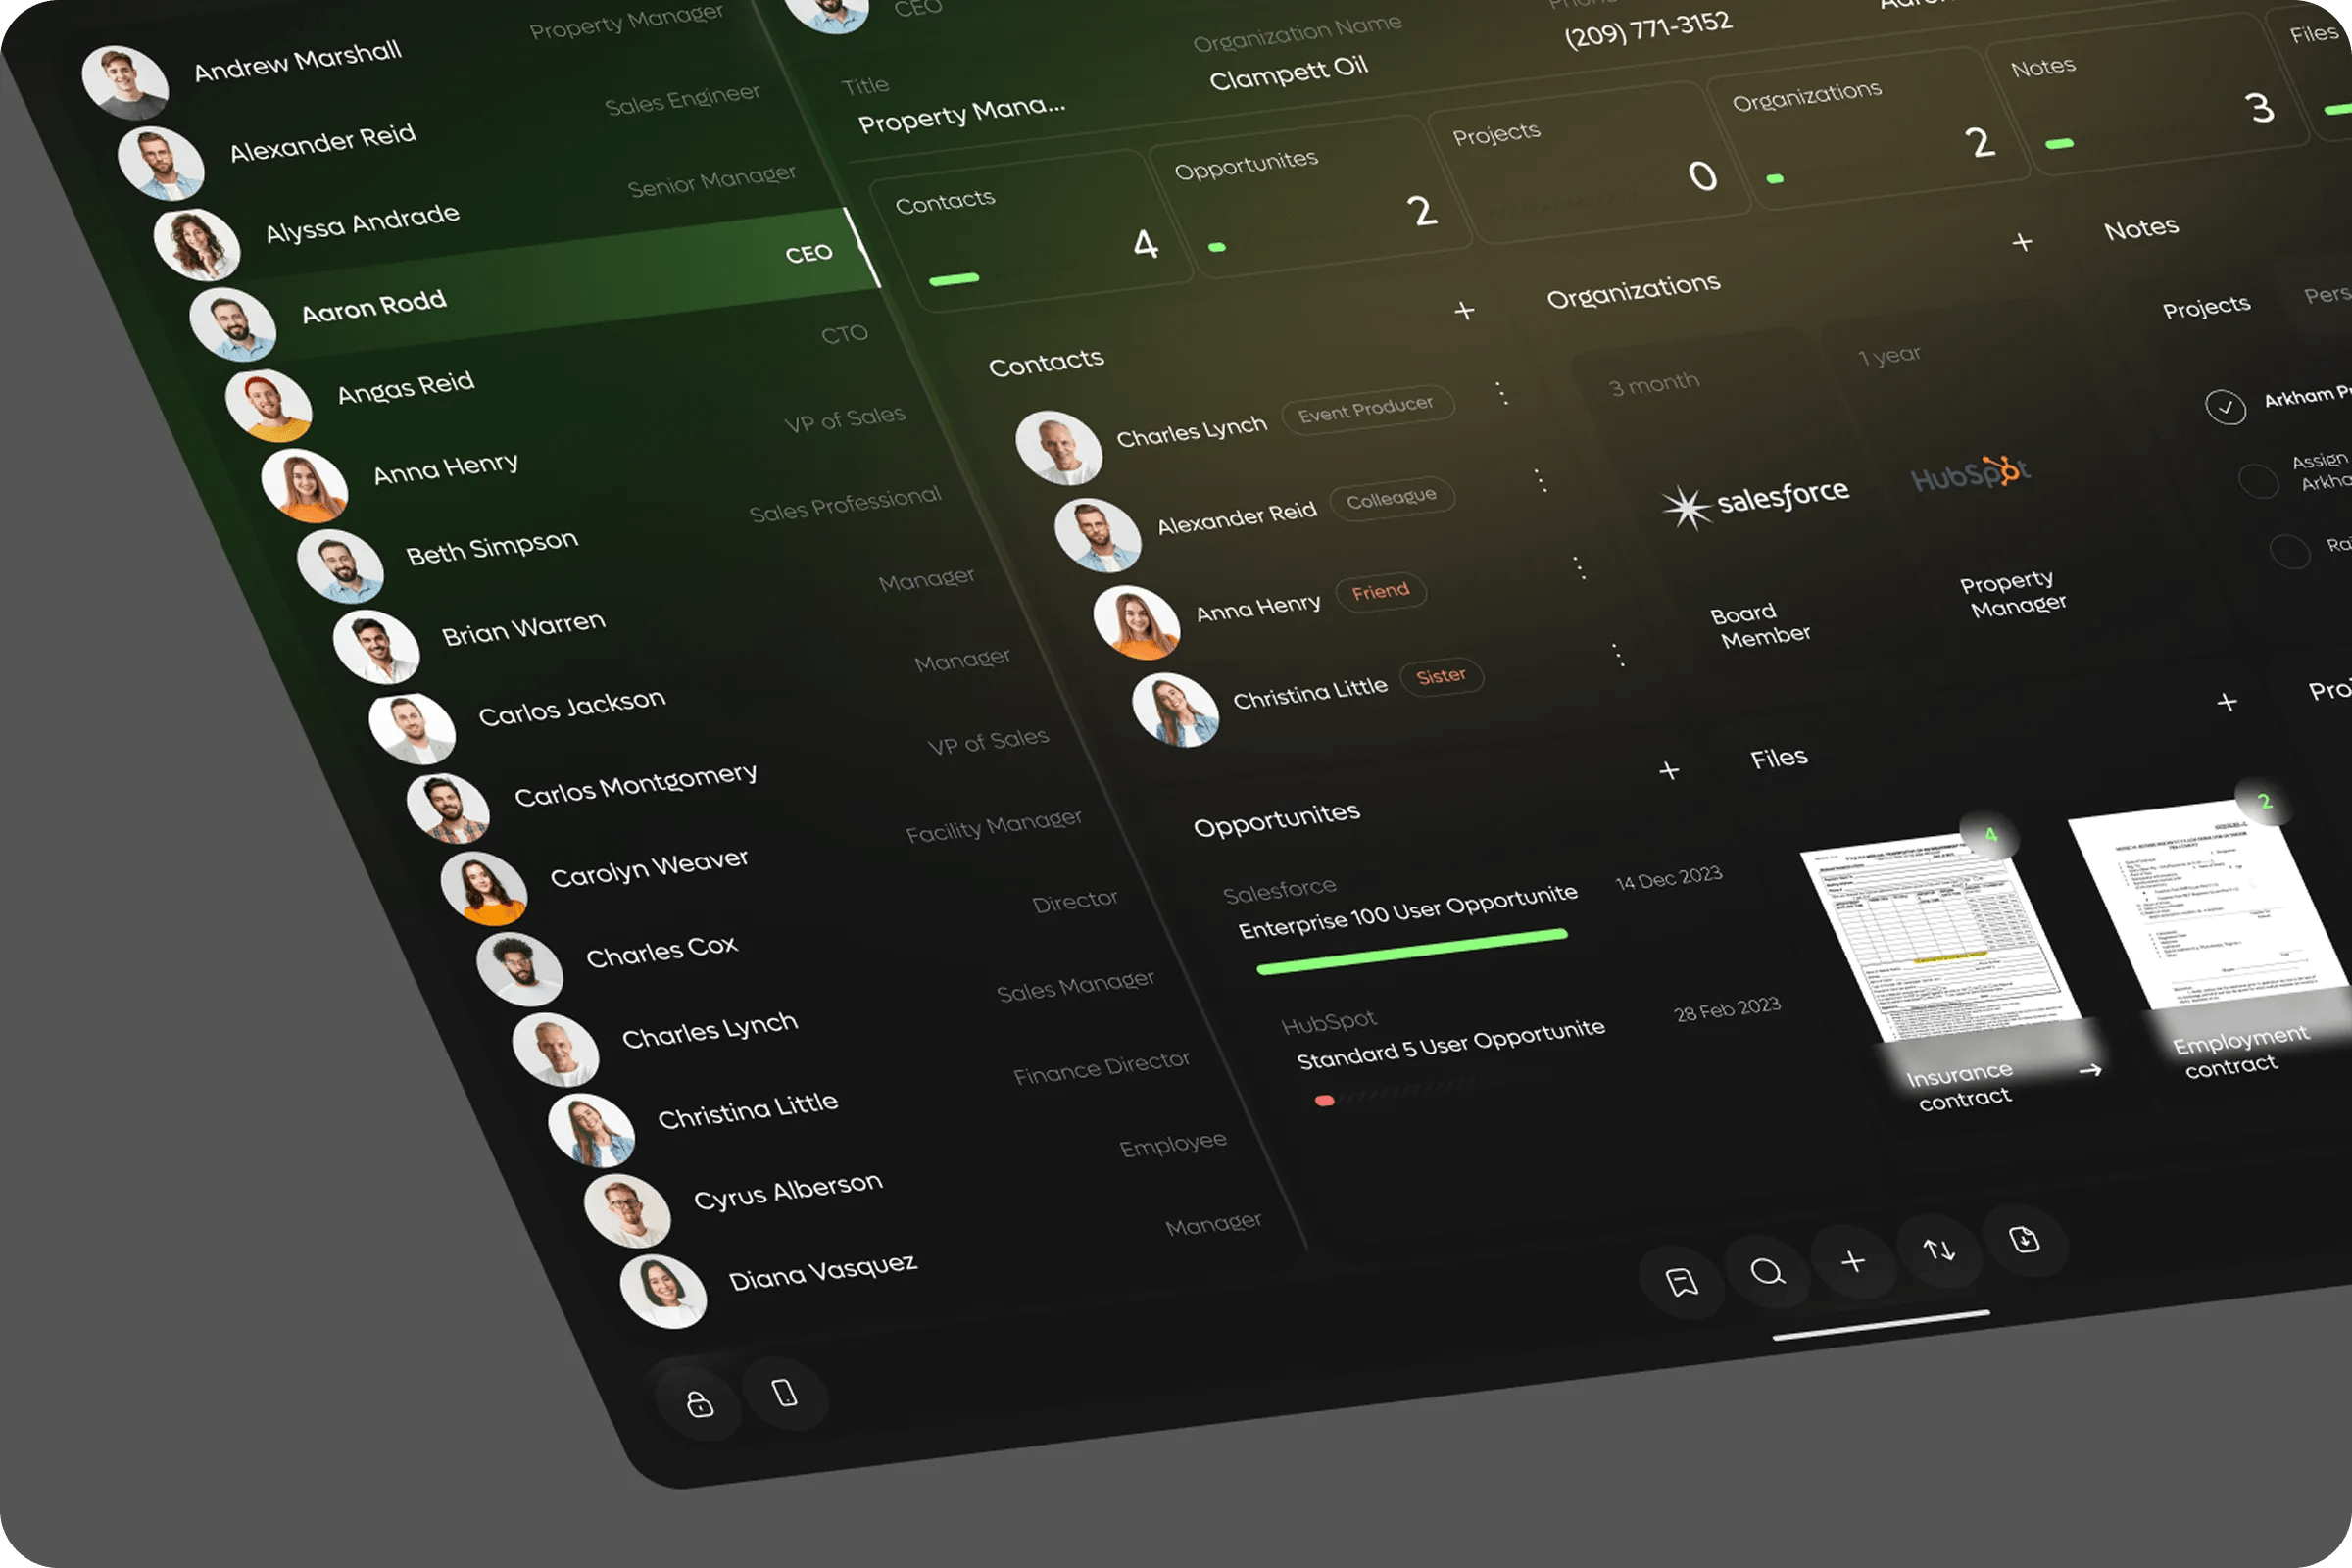Image resolution: width=2352 pixels, height=1568 pixels.
Task: Click the lock icon below contact list
Action: point(700,1404)
